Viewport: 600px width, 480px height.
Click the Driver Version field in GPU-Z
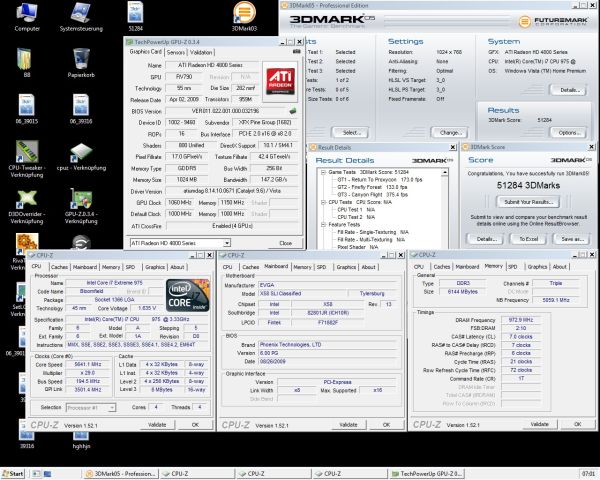(232, 191)
